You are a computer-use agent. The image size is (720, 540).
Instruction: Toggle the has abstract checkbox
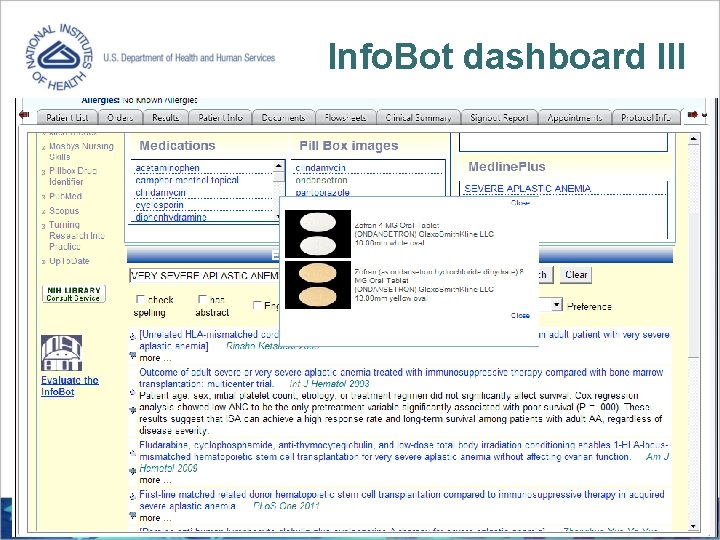tap(202, 299)
